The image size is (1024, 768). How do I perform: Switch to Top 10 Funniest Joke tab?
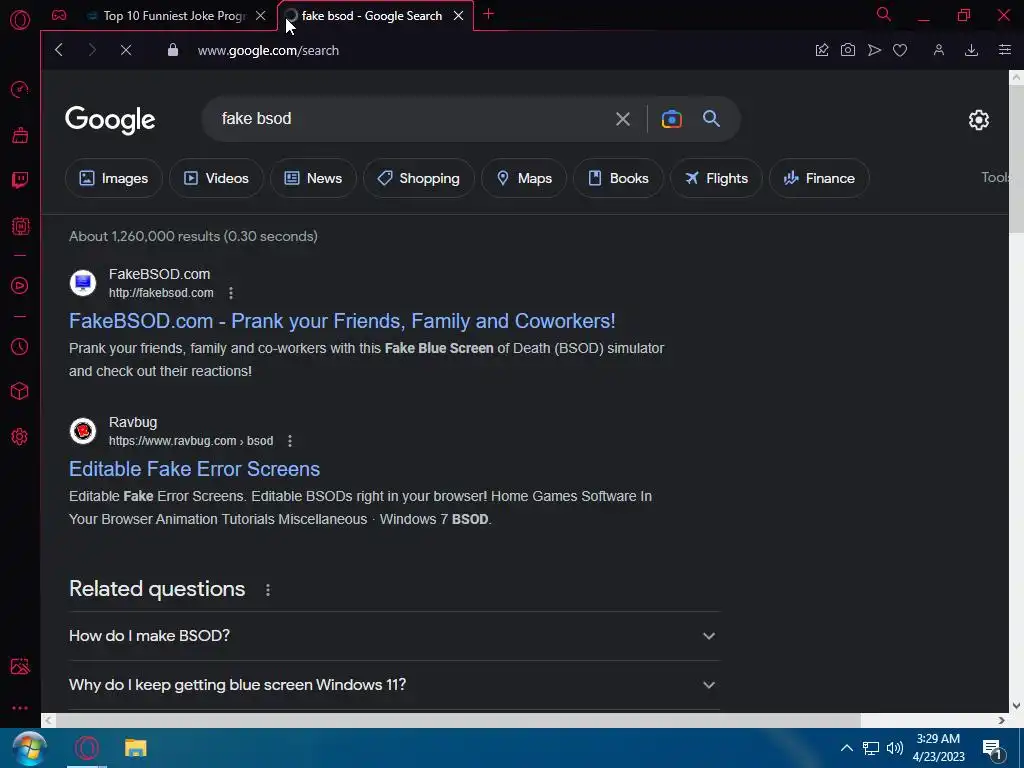pyautogui.click(x=174, y=16)
